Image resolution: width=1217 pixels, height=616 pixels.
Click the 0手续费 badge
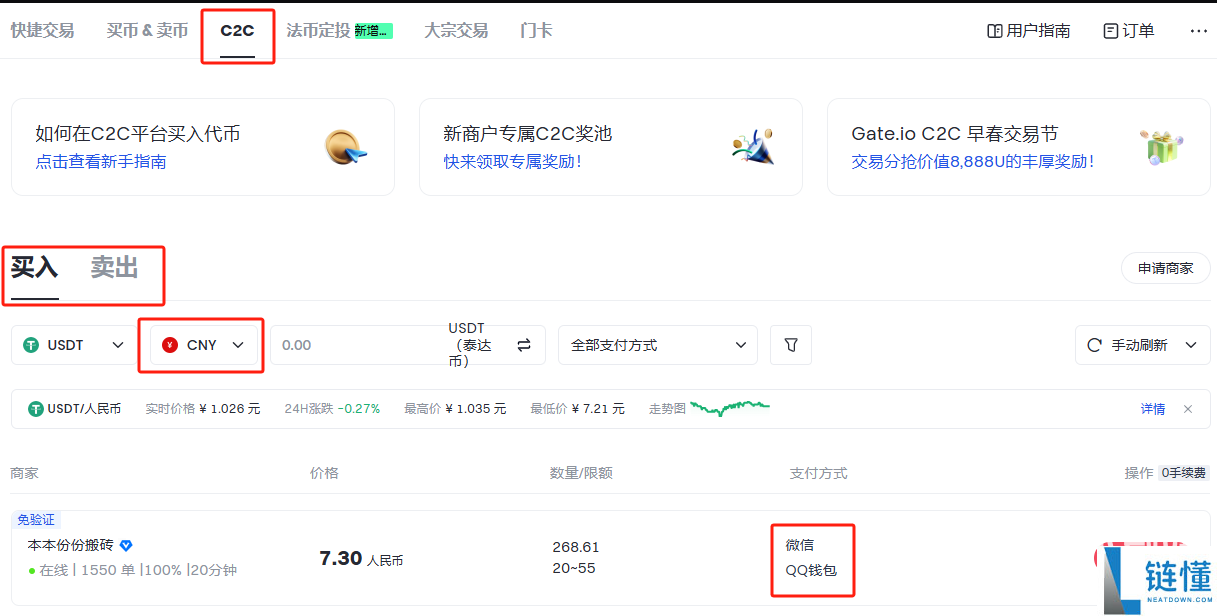tap(1184, 473)
